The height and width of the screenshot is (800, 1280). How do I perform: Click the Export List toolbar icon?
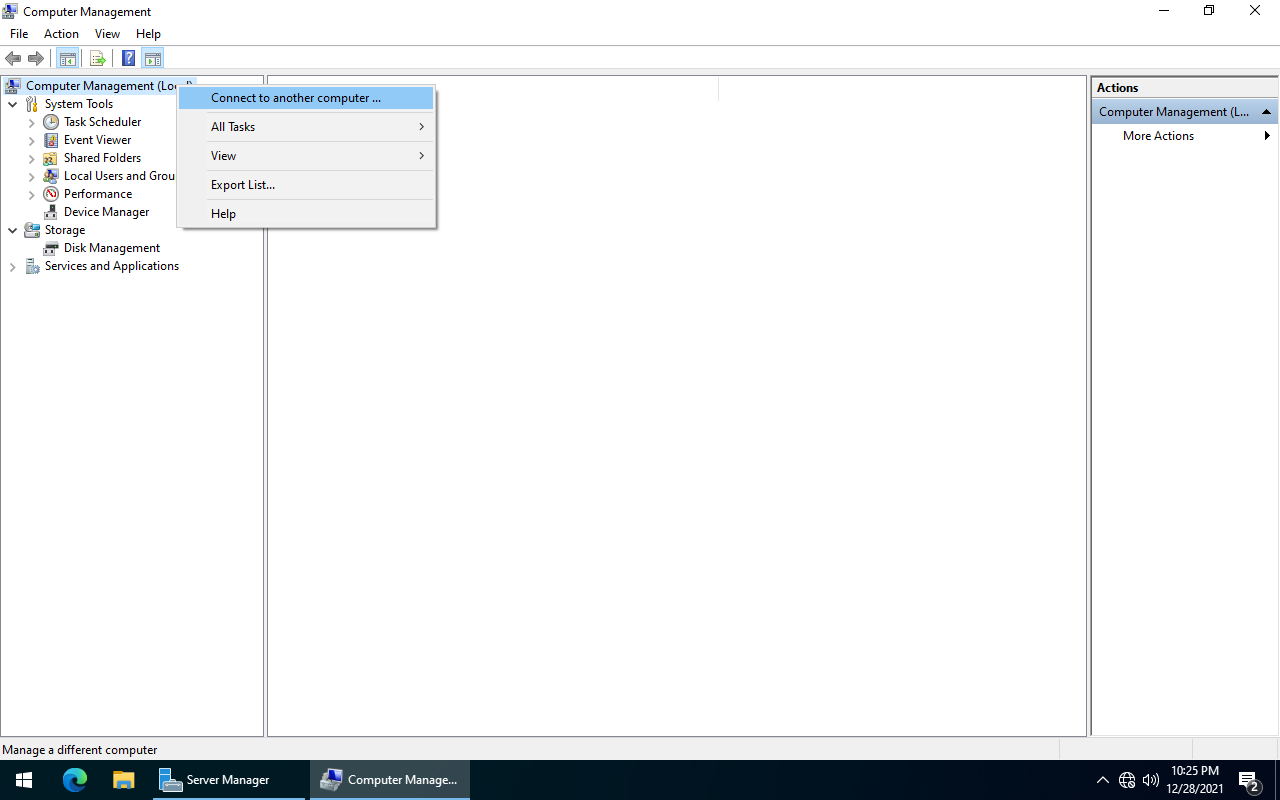pos(97,58)
